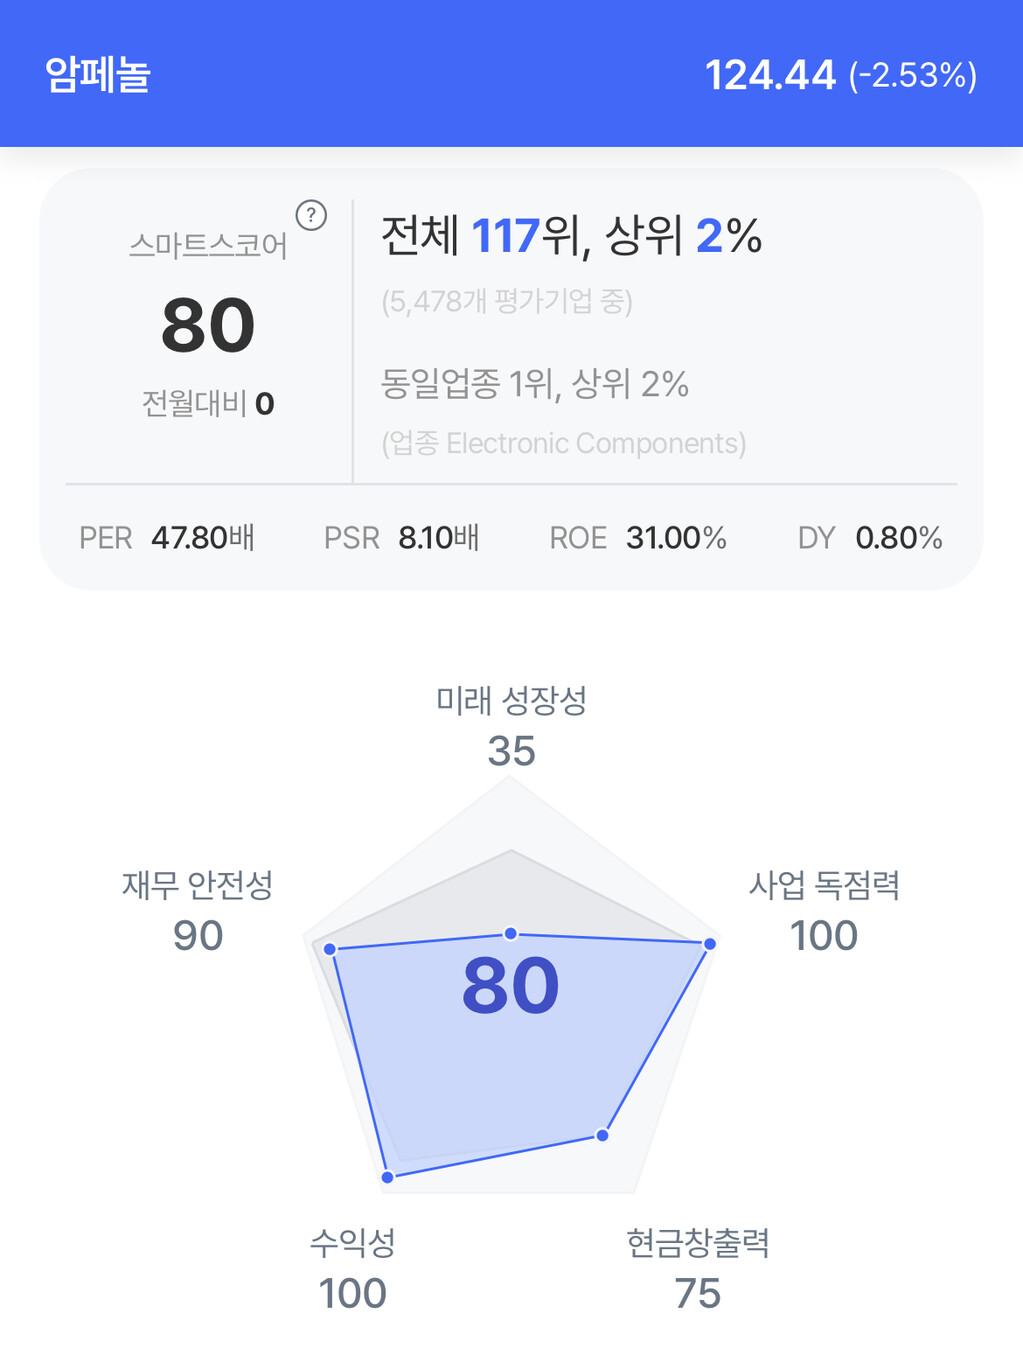Select the overall rank 117위 text

tap(524, 237)
